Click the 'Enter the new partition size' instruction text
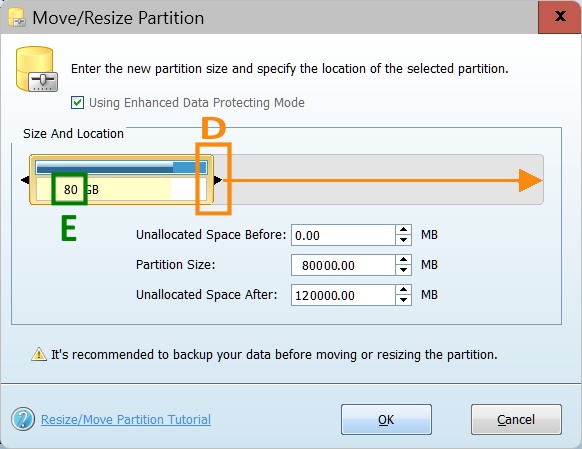Viewport: 582px width, 449px height. [x=290, y=69]
